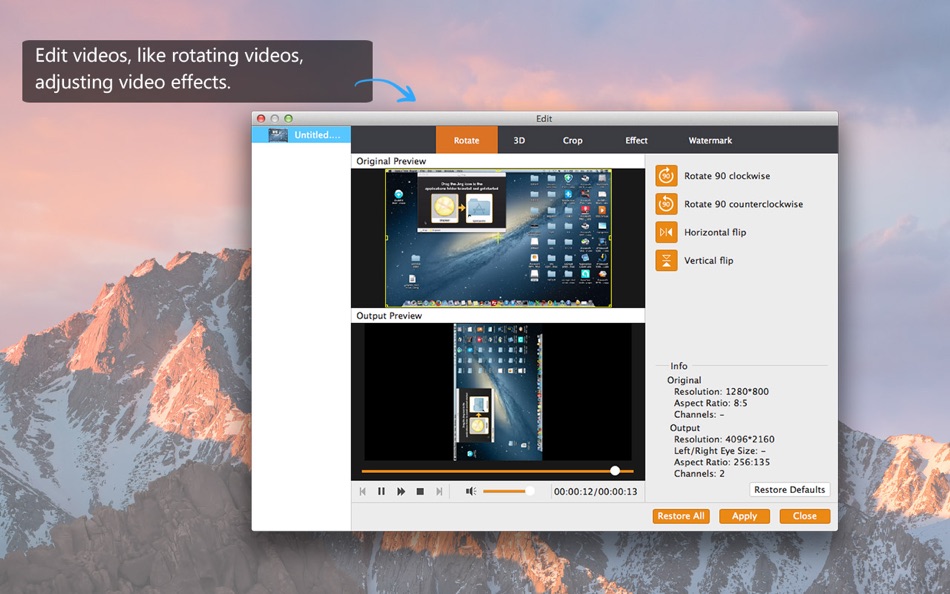
Task: Stop the preview playback
Action: tap(419, 491)
